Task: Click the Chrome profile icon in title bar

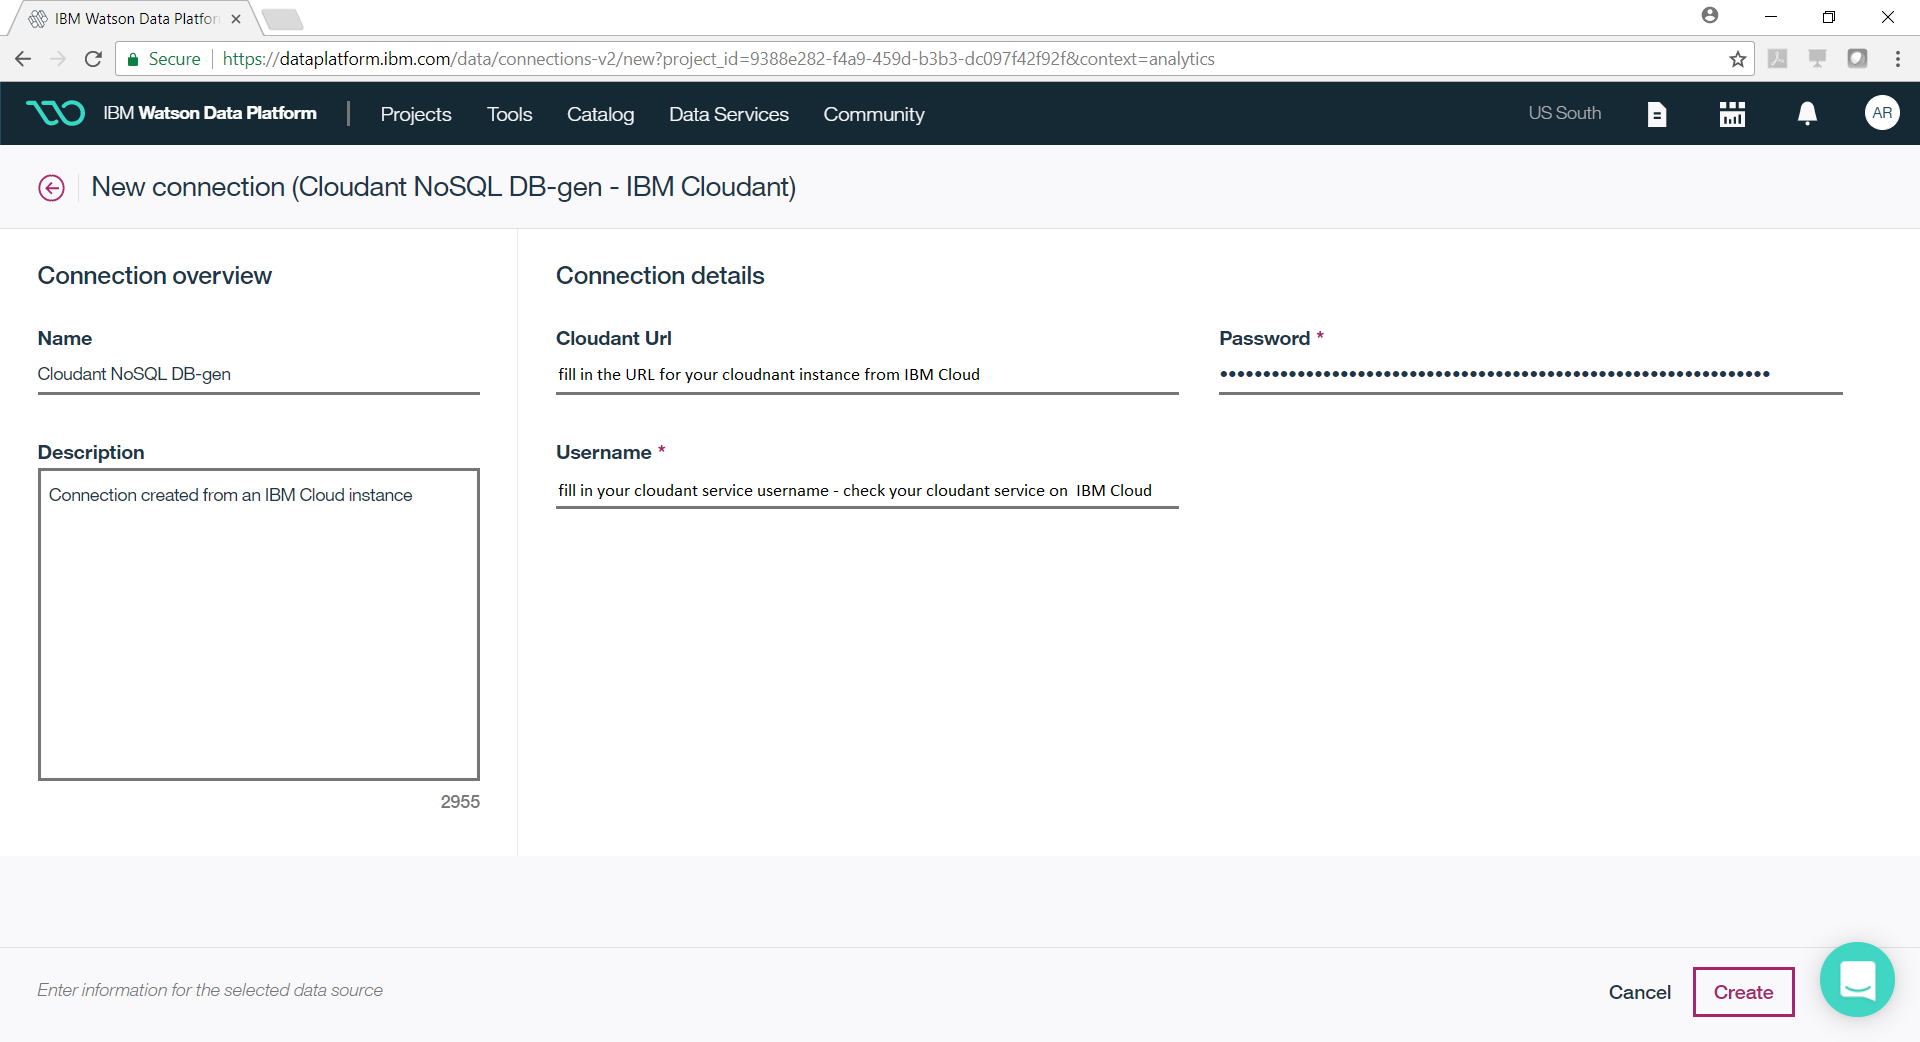Action: tap(1710, 16)
